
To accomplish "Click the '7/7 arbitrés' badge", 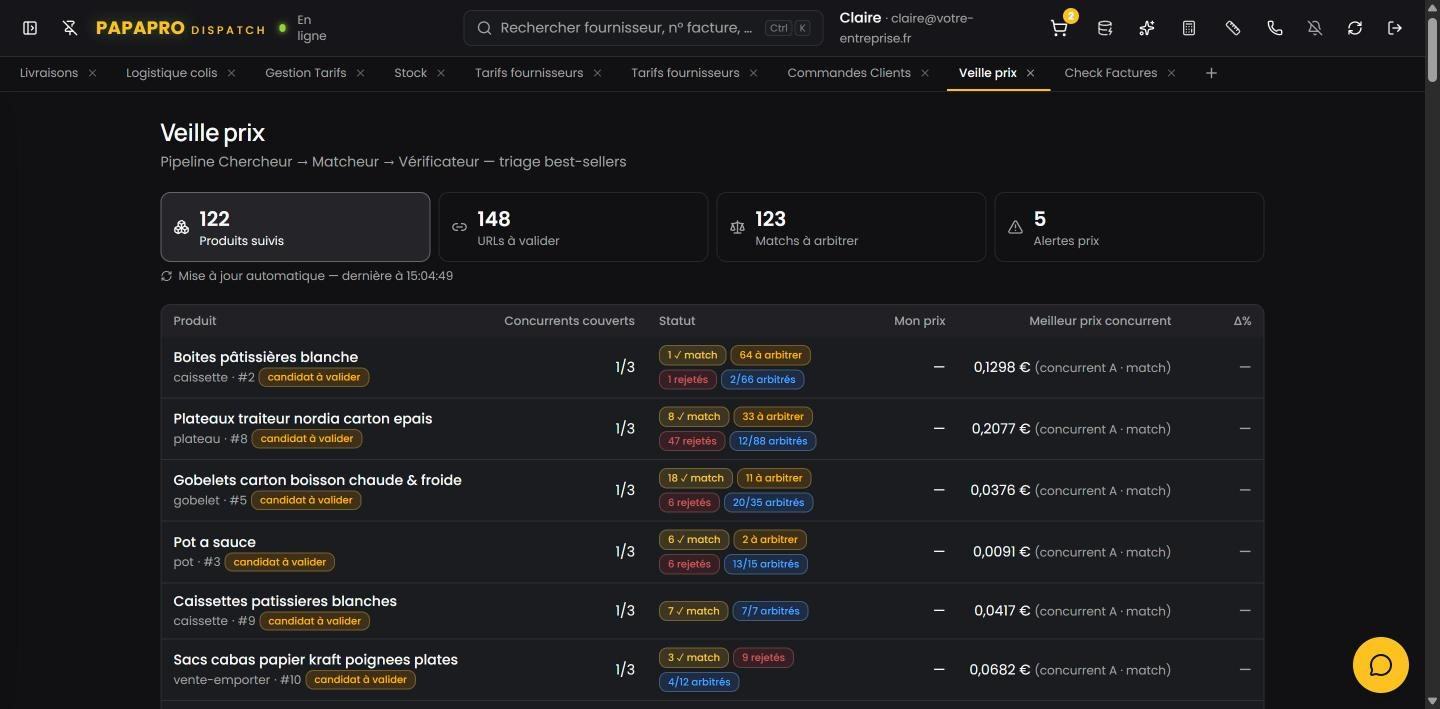I will pyautogui.click(x=770, y=611).
